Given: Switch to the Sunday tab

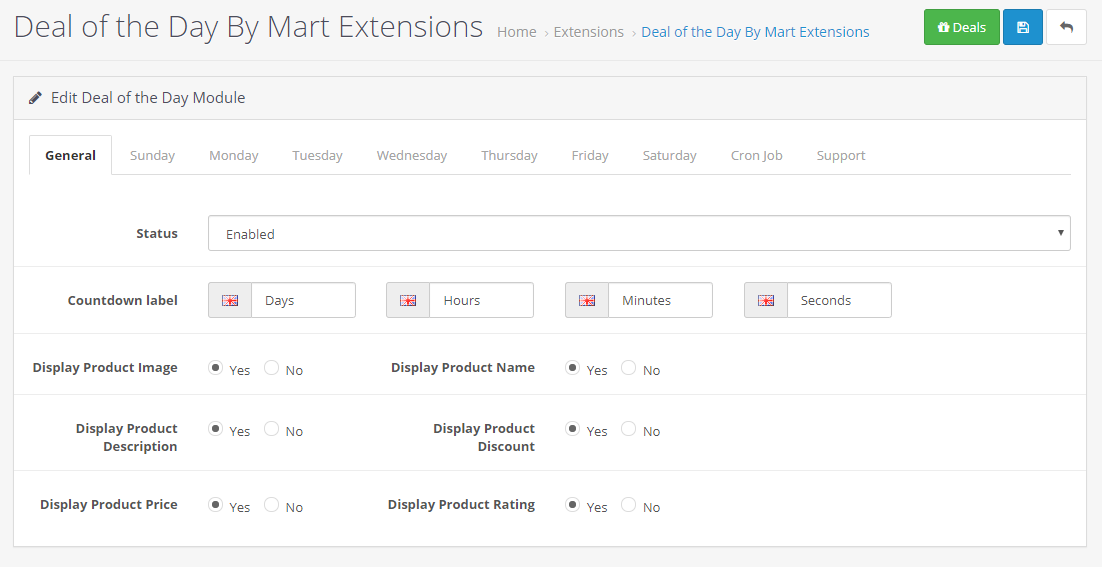Looking at the screenshot, I should pos(153,155).
